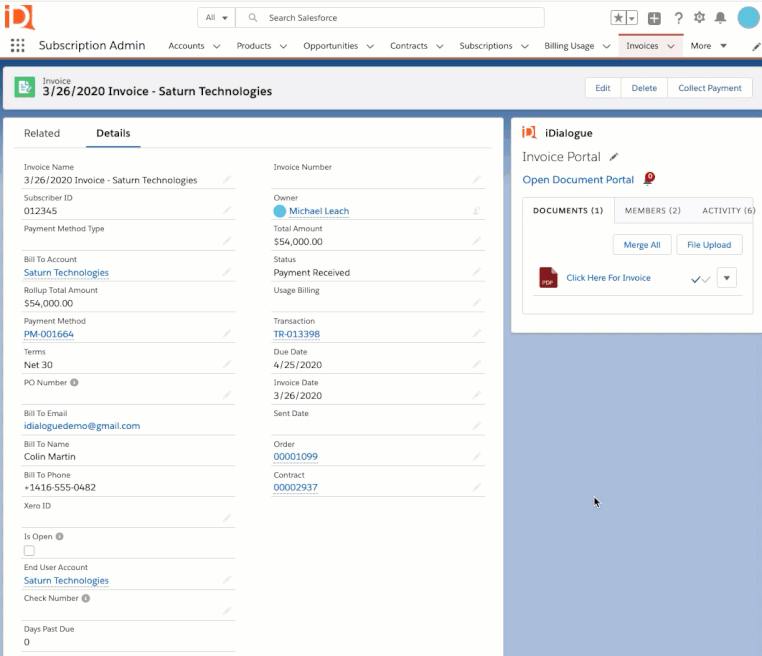Click the PO Number info icon
This screenshot has width=762, height=656.
click(x=74, y=382)
